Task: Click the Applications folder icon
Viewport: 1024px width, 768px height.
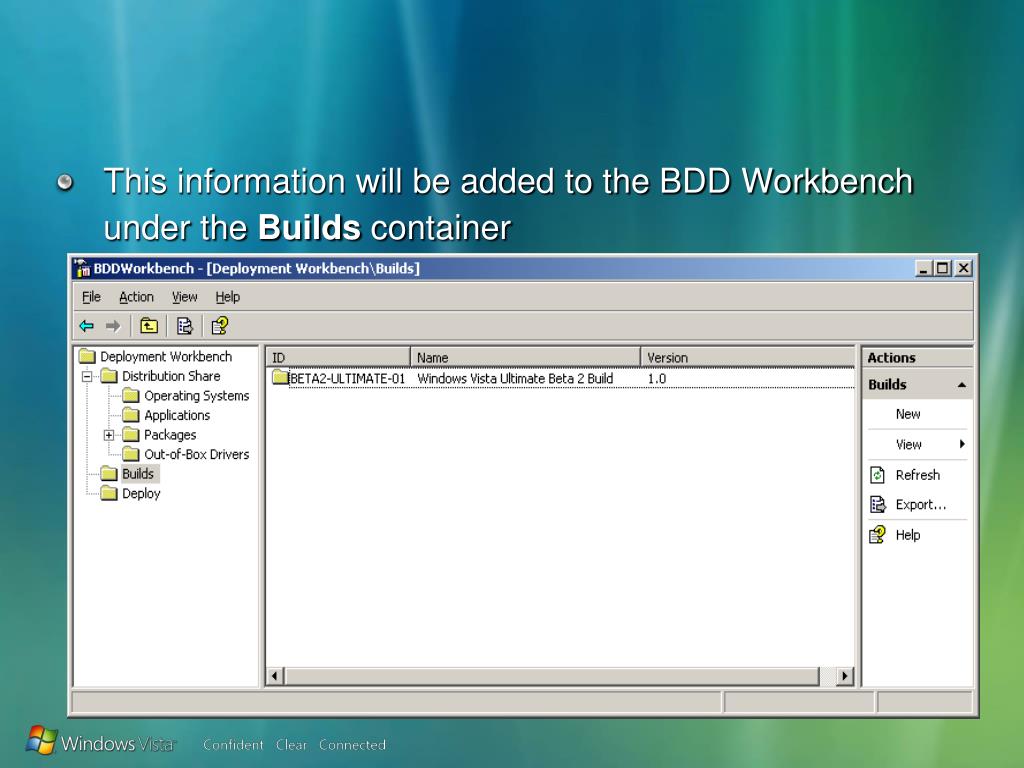Action: [131, 415]
